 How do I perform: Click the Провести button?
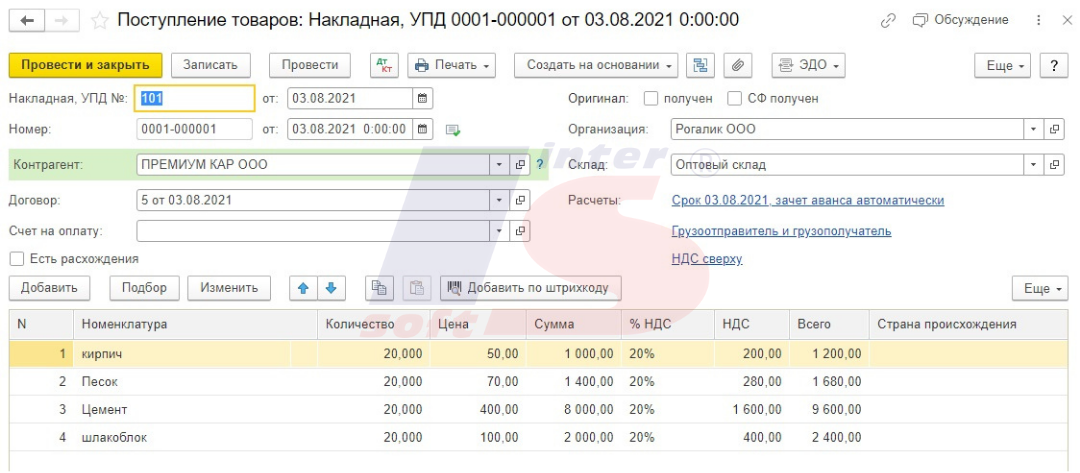[x=310, y=65]
